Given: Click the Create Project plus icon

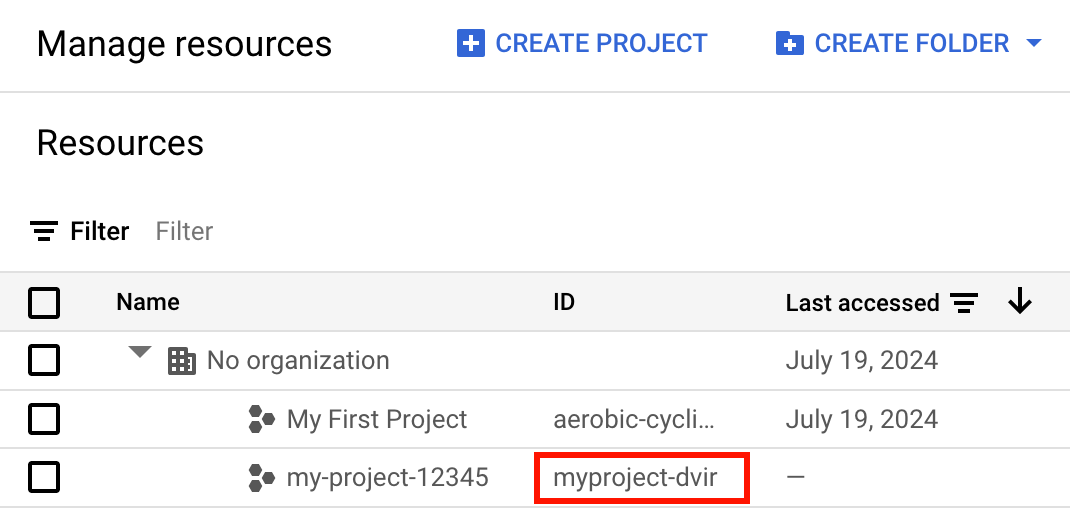Looking at the screenshot, I should tap(470, 44).
